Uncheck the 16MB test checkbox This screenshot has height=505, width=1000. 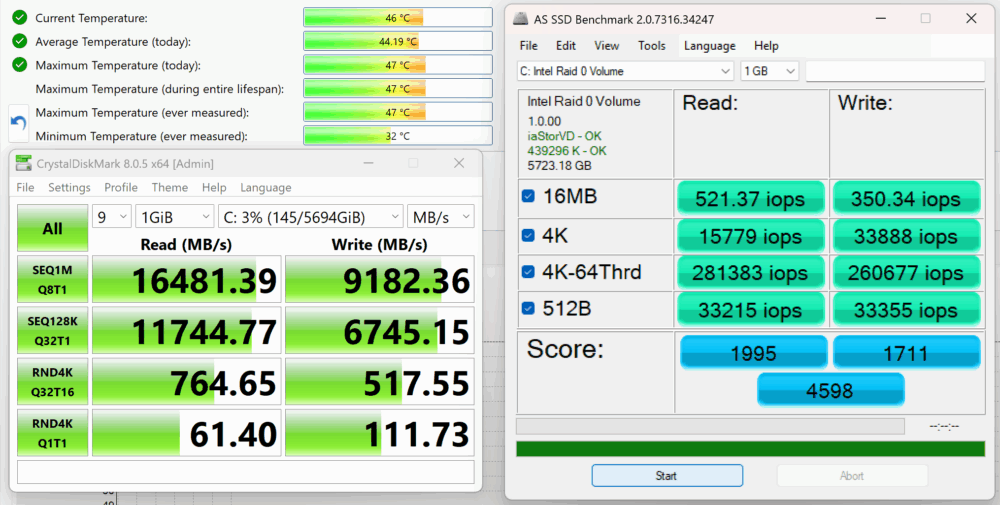pyautogui.click(x=528, y=196)
